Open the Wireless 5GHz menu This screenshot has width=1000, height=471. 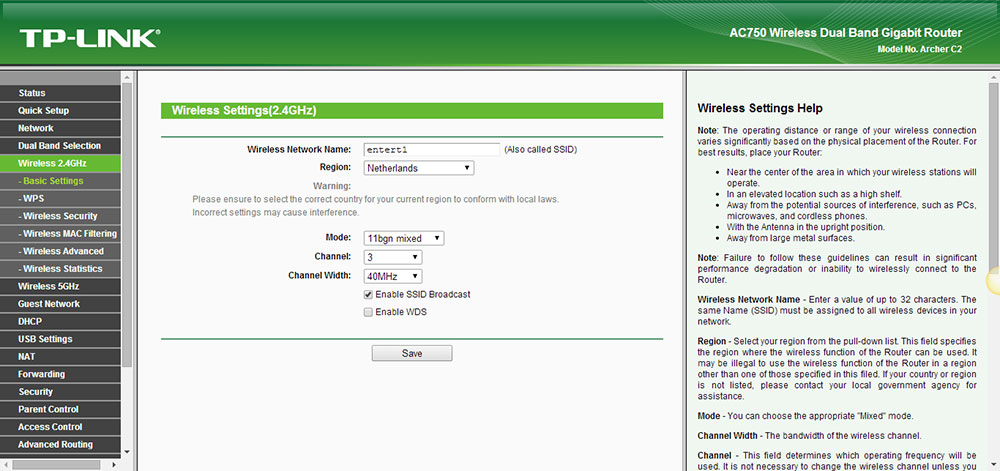(60, 286)
